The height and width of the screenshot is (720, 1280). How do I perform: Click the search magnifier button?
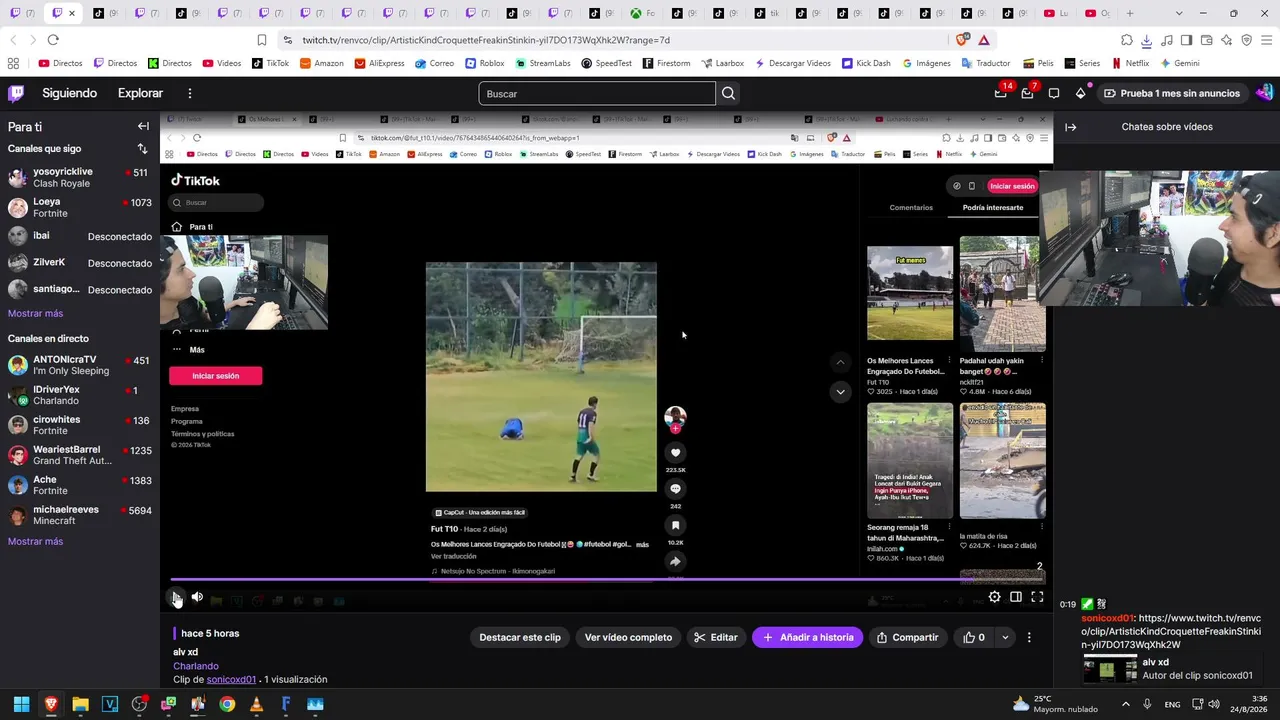pyautogui.click(x=728, y=94)
